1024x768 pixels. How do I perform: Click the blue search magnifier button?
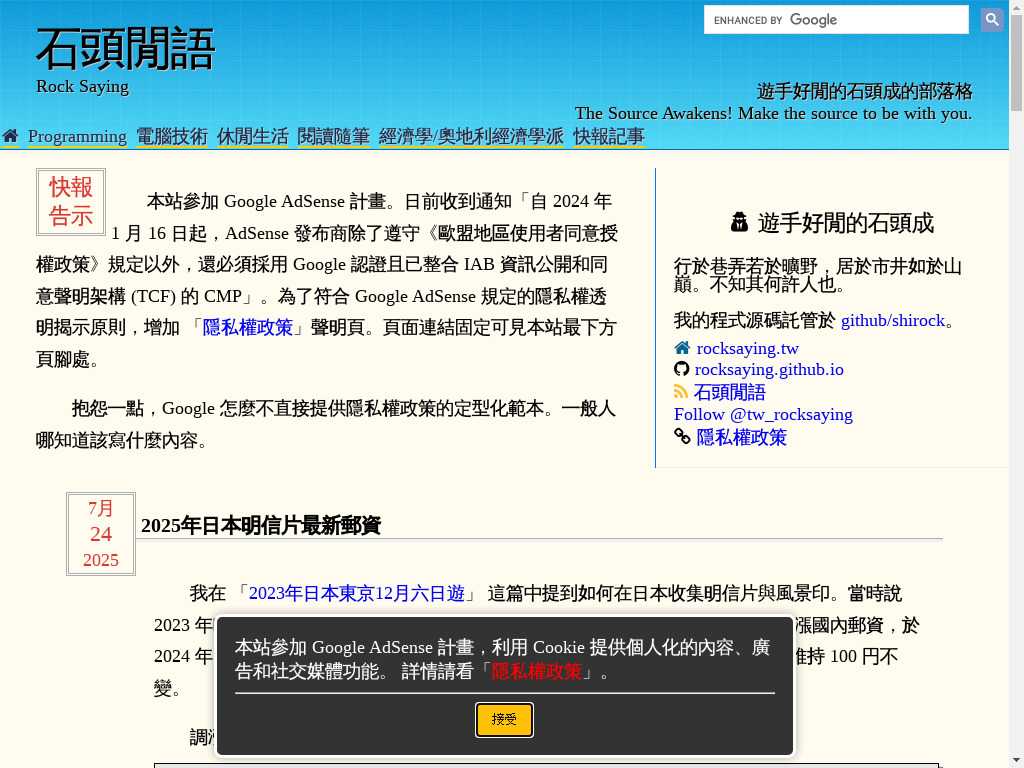pos(991,19)
